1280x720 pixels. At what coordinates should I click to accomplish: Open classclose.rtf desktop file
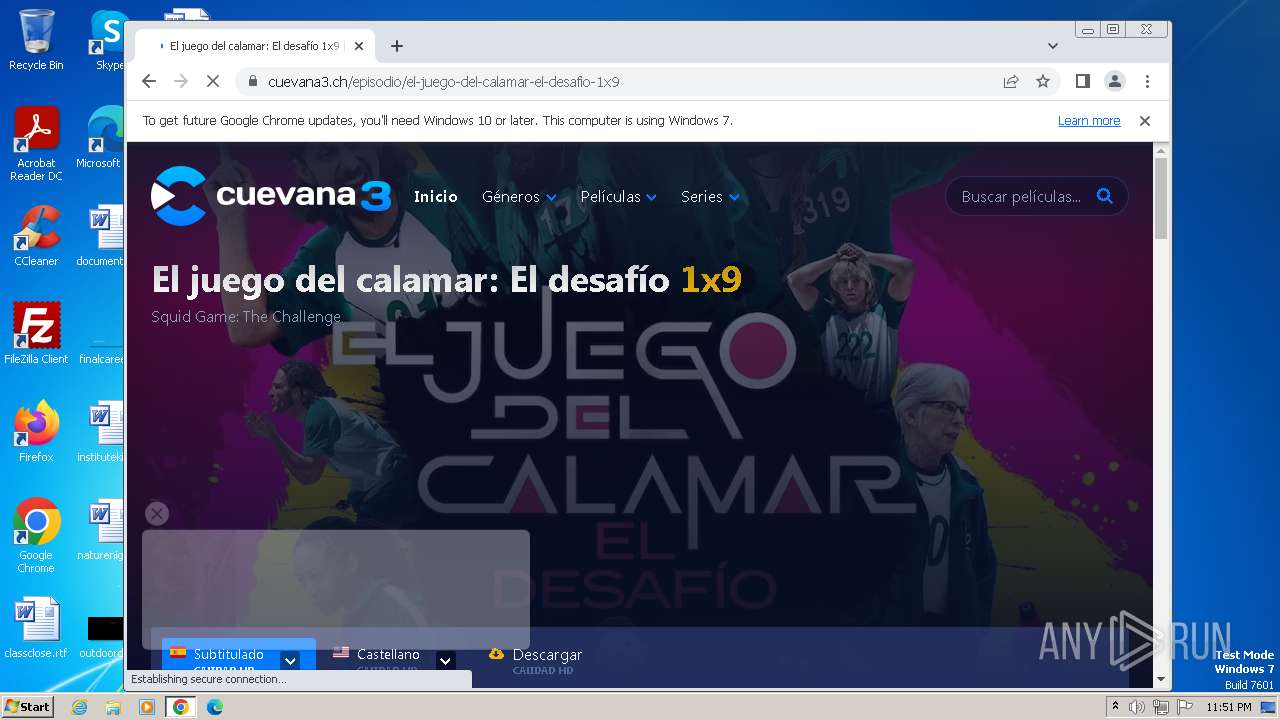pos(36,628)
